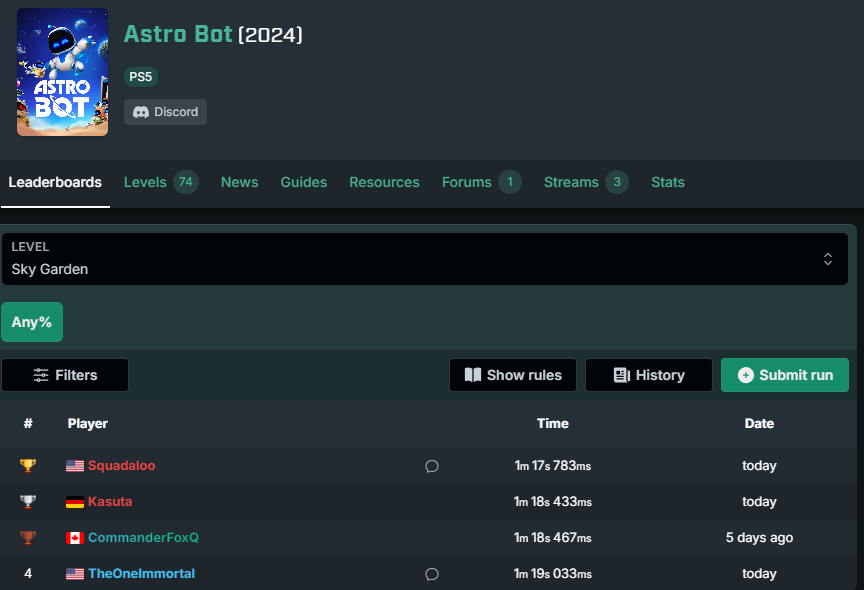The width and height of the screenshot is (864, 590).
Task: Click the 'today' date in TheOneImmortal's row
Action: pos(759,573)
